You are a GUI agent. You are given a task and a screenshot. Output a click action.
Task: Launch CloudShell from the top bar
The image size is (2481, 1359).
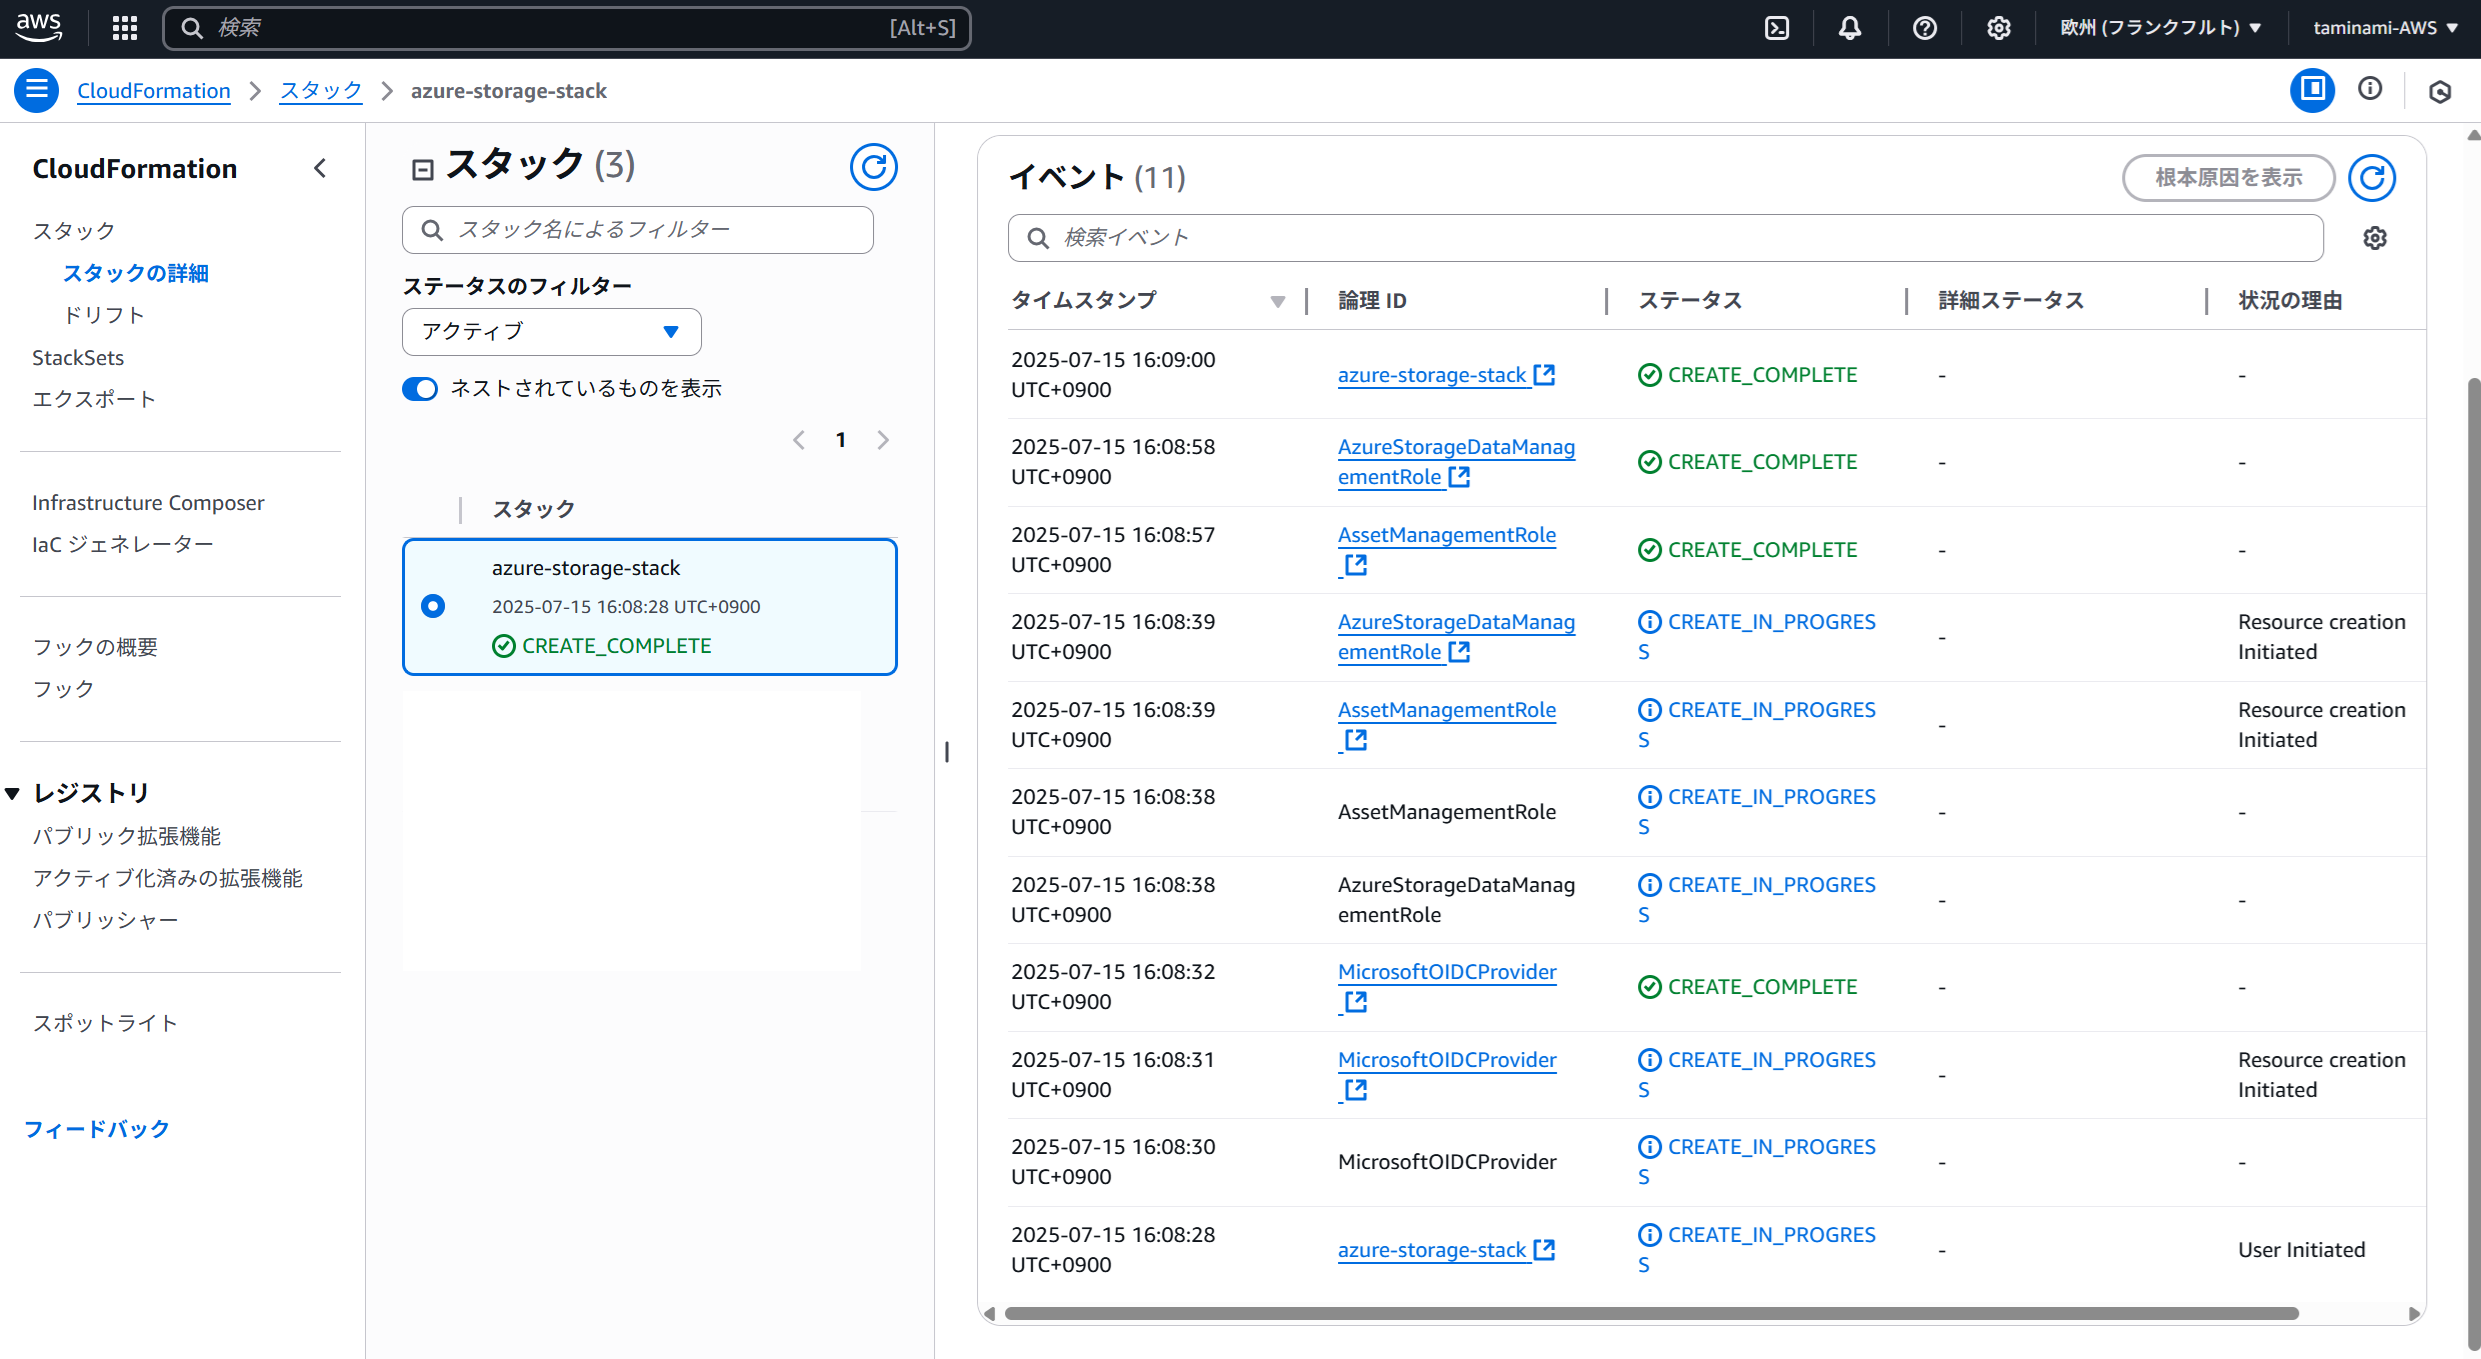click(1777, 28)
